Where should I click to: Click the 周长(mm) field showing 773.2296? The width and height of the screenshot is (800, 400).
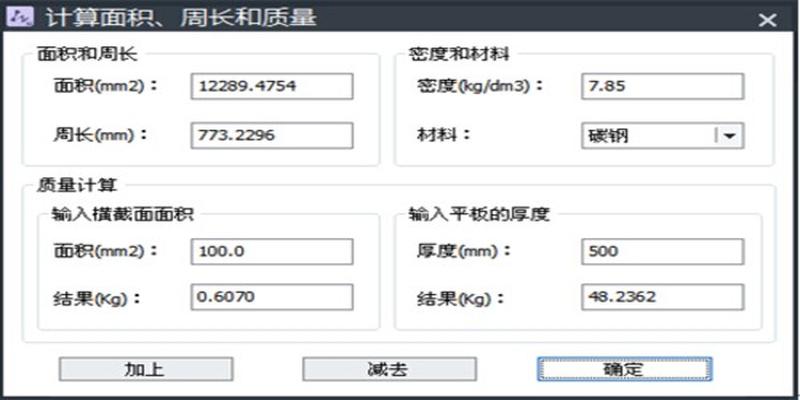tap(272, 136)
